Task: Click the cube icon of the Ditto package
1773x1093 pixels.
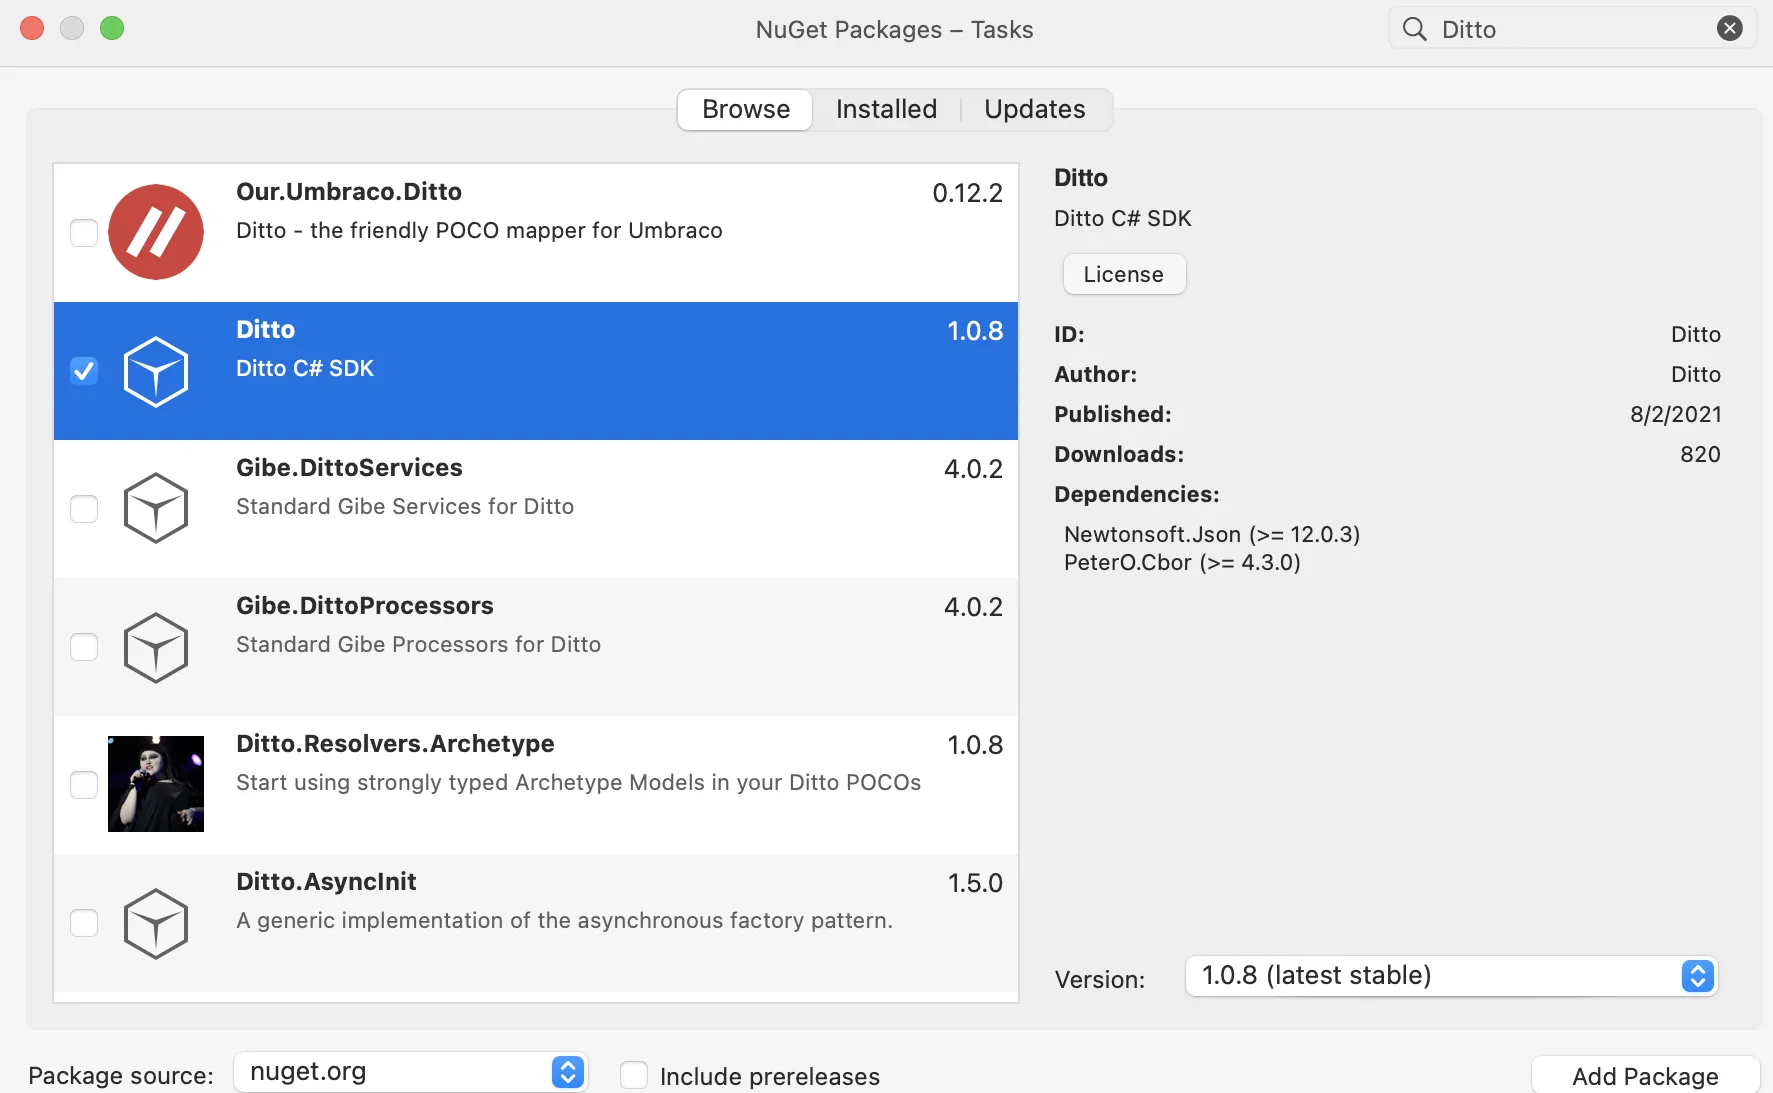Action: [x=156, y=371]
